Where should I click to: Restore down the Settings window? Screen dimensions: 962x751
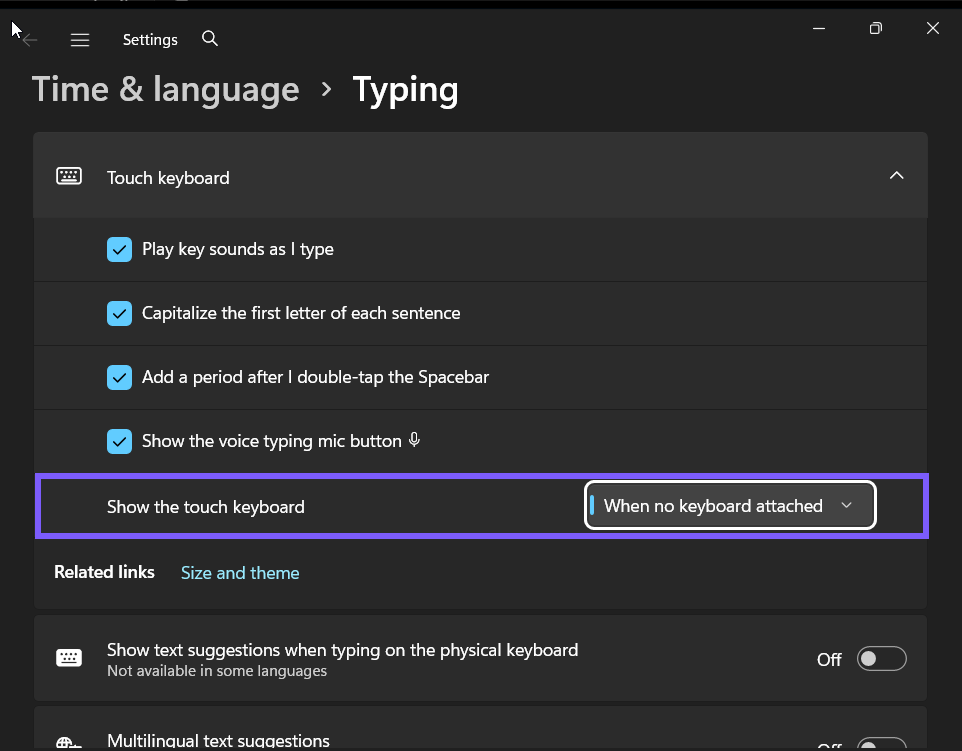click(876, 28)
